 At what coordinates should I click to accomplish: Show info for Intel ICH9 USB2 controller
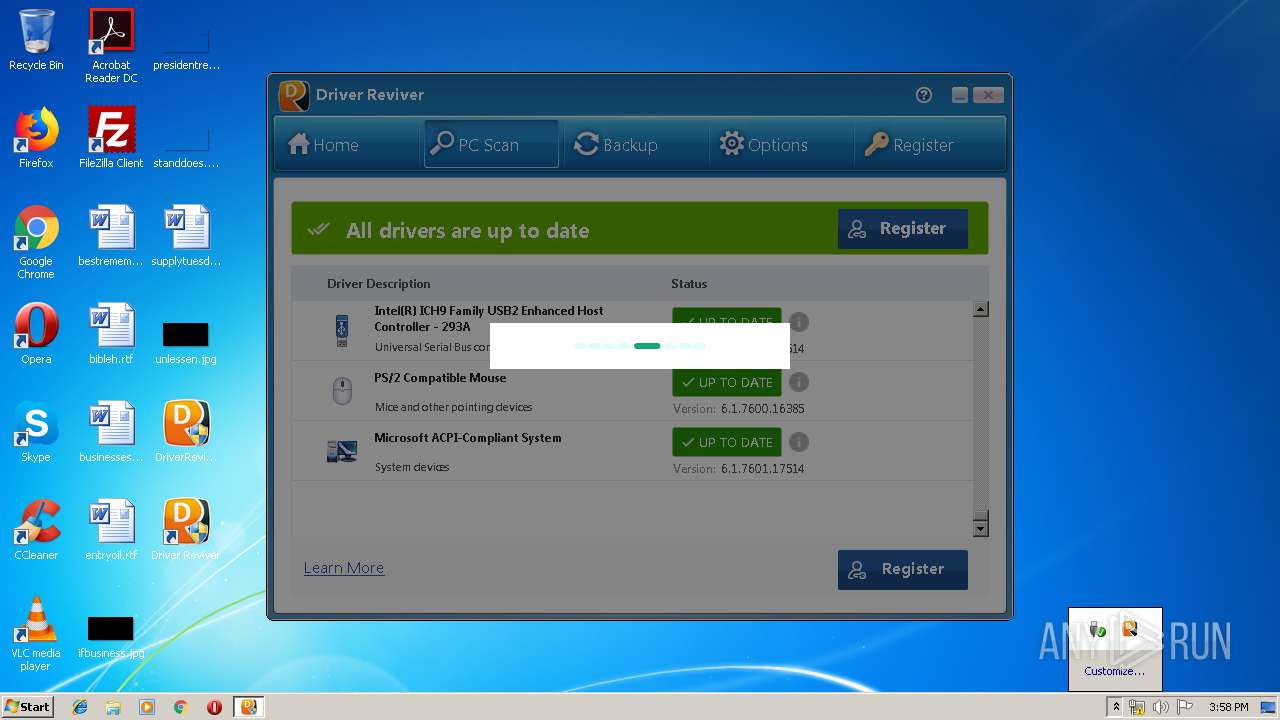(x=799, y=322)
